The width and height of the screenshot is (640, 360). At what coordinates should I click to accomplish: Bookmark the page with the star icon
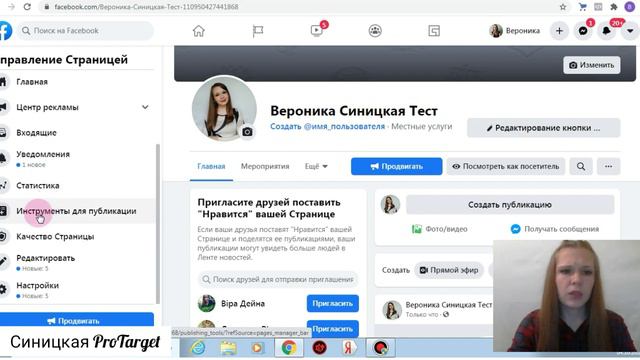563,7
